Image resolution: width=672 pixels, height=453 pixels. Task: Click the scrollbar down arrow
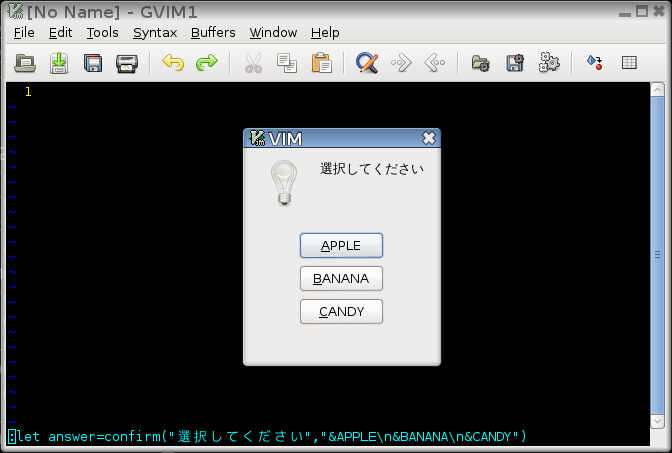(657, 421)
